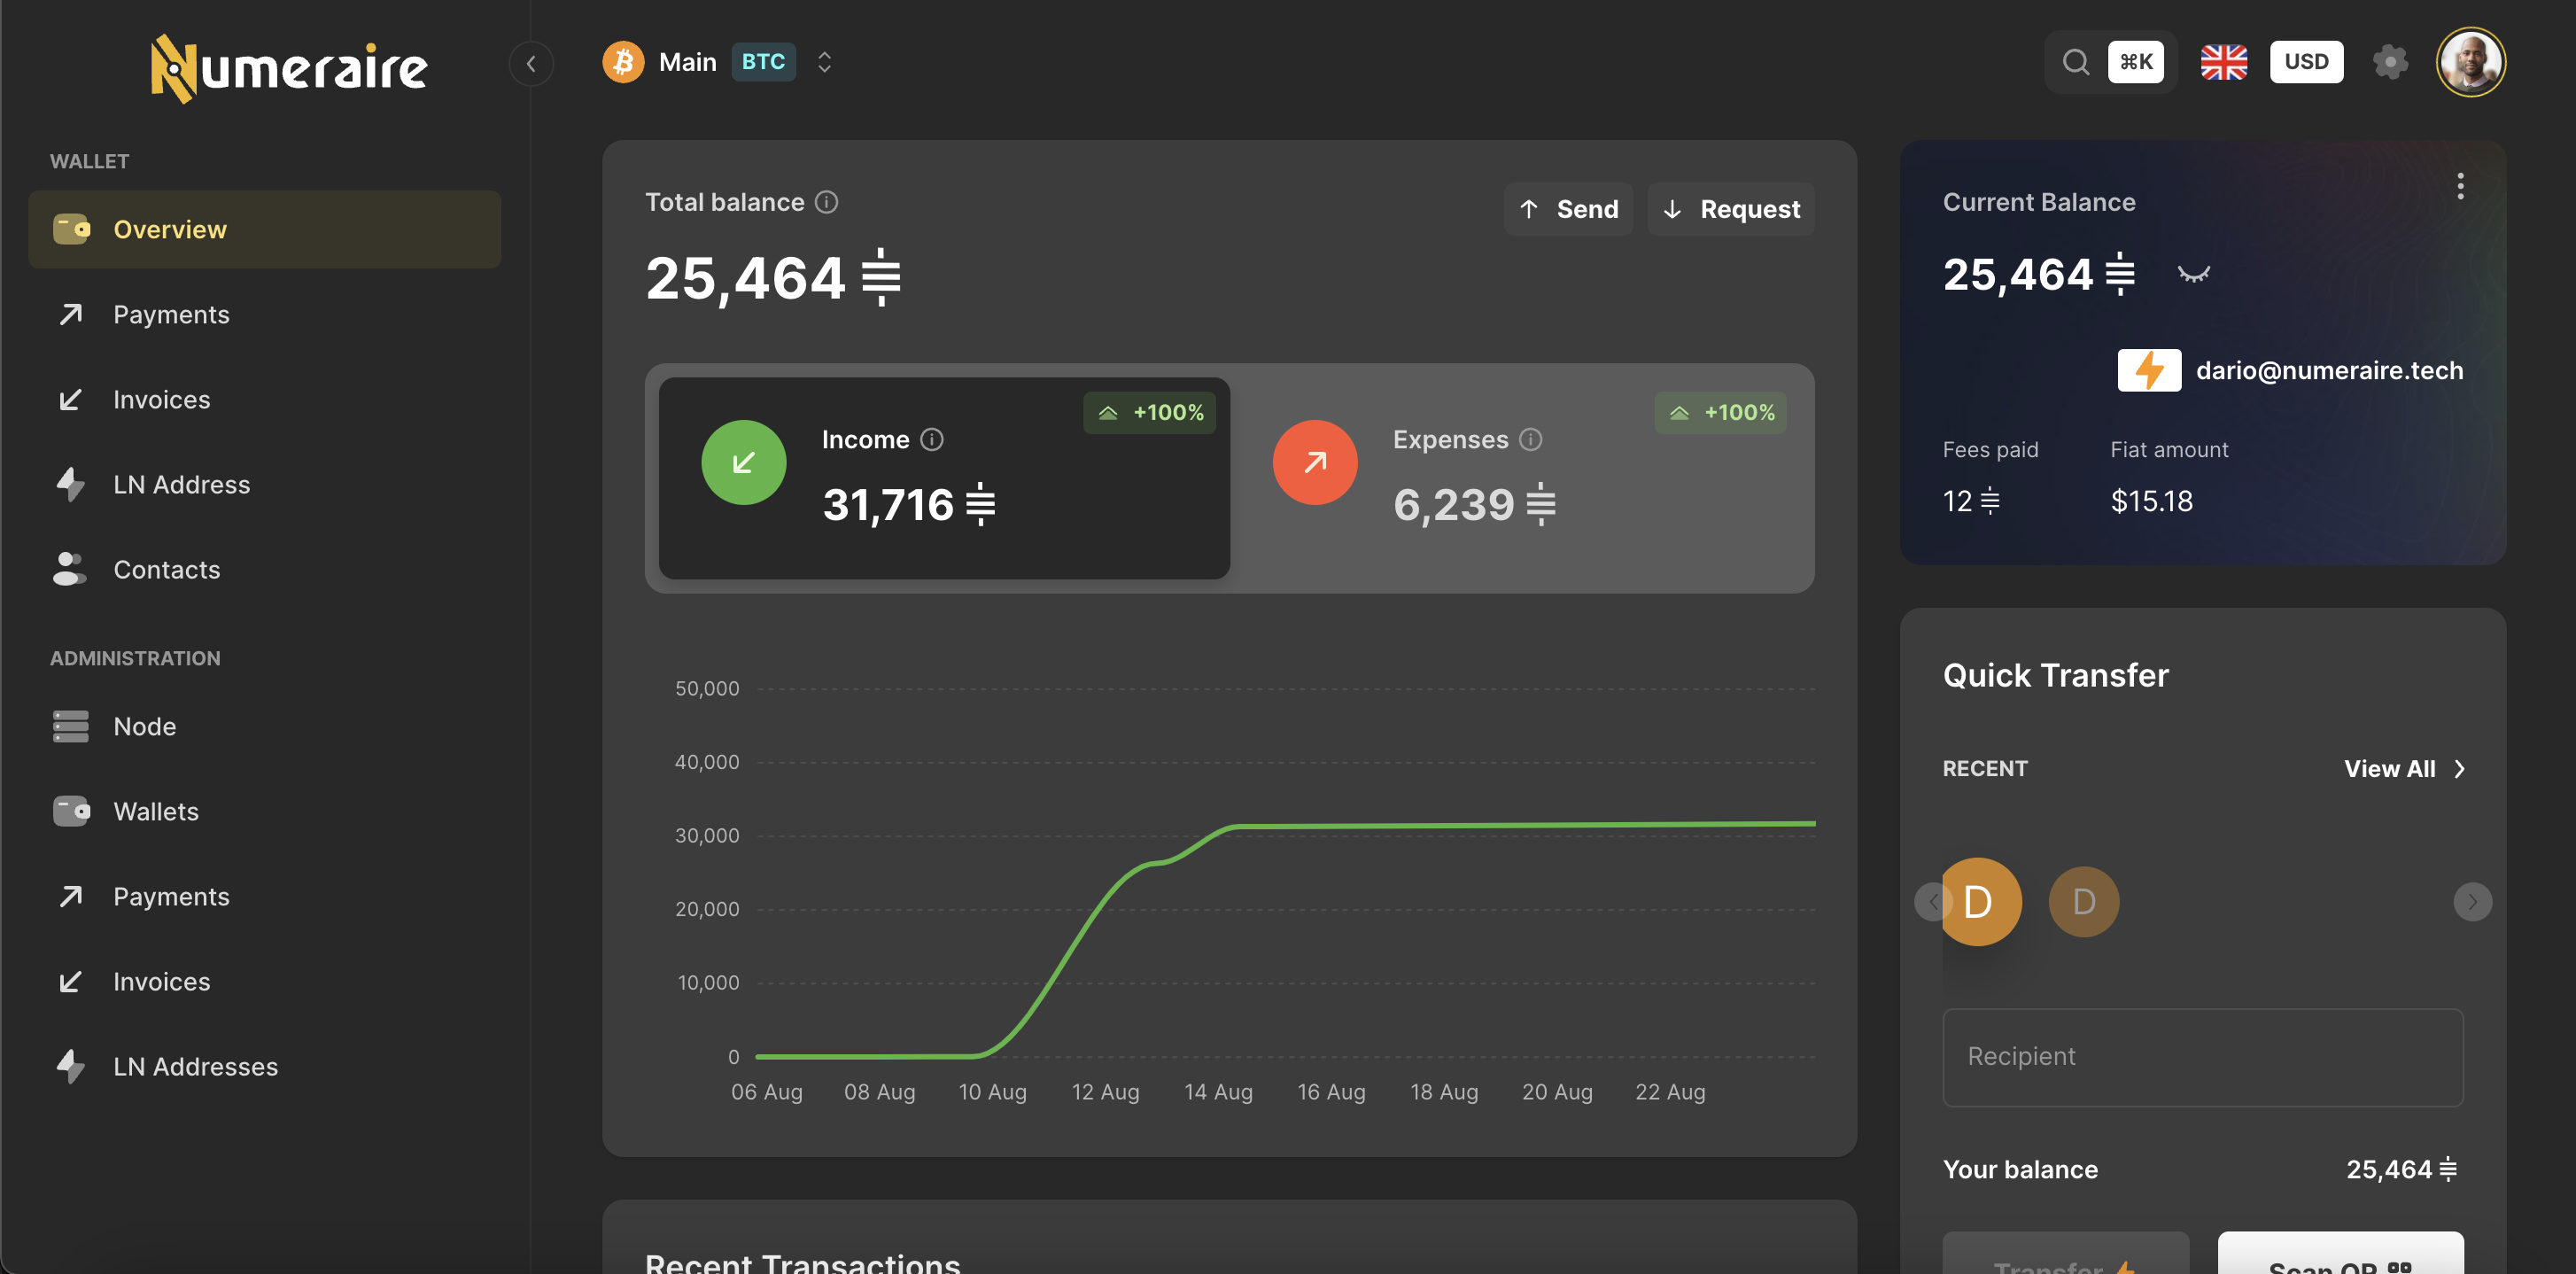Click the Total balance info icon
Screen dimensions: 2576x1274
tap(826, 202)
